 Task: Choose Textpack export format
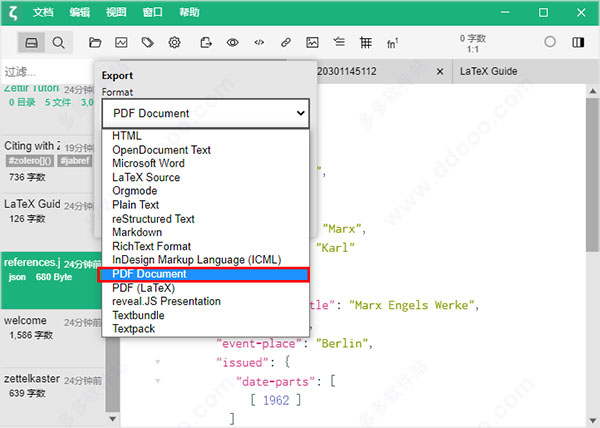(205, 329)
